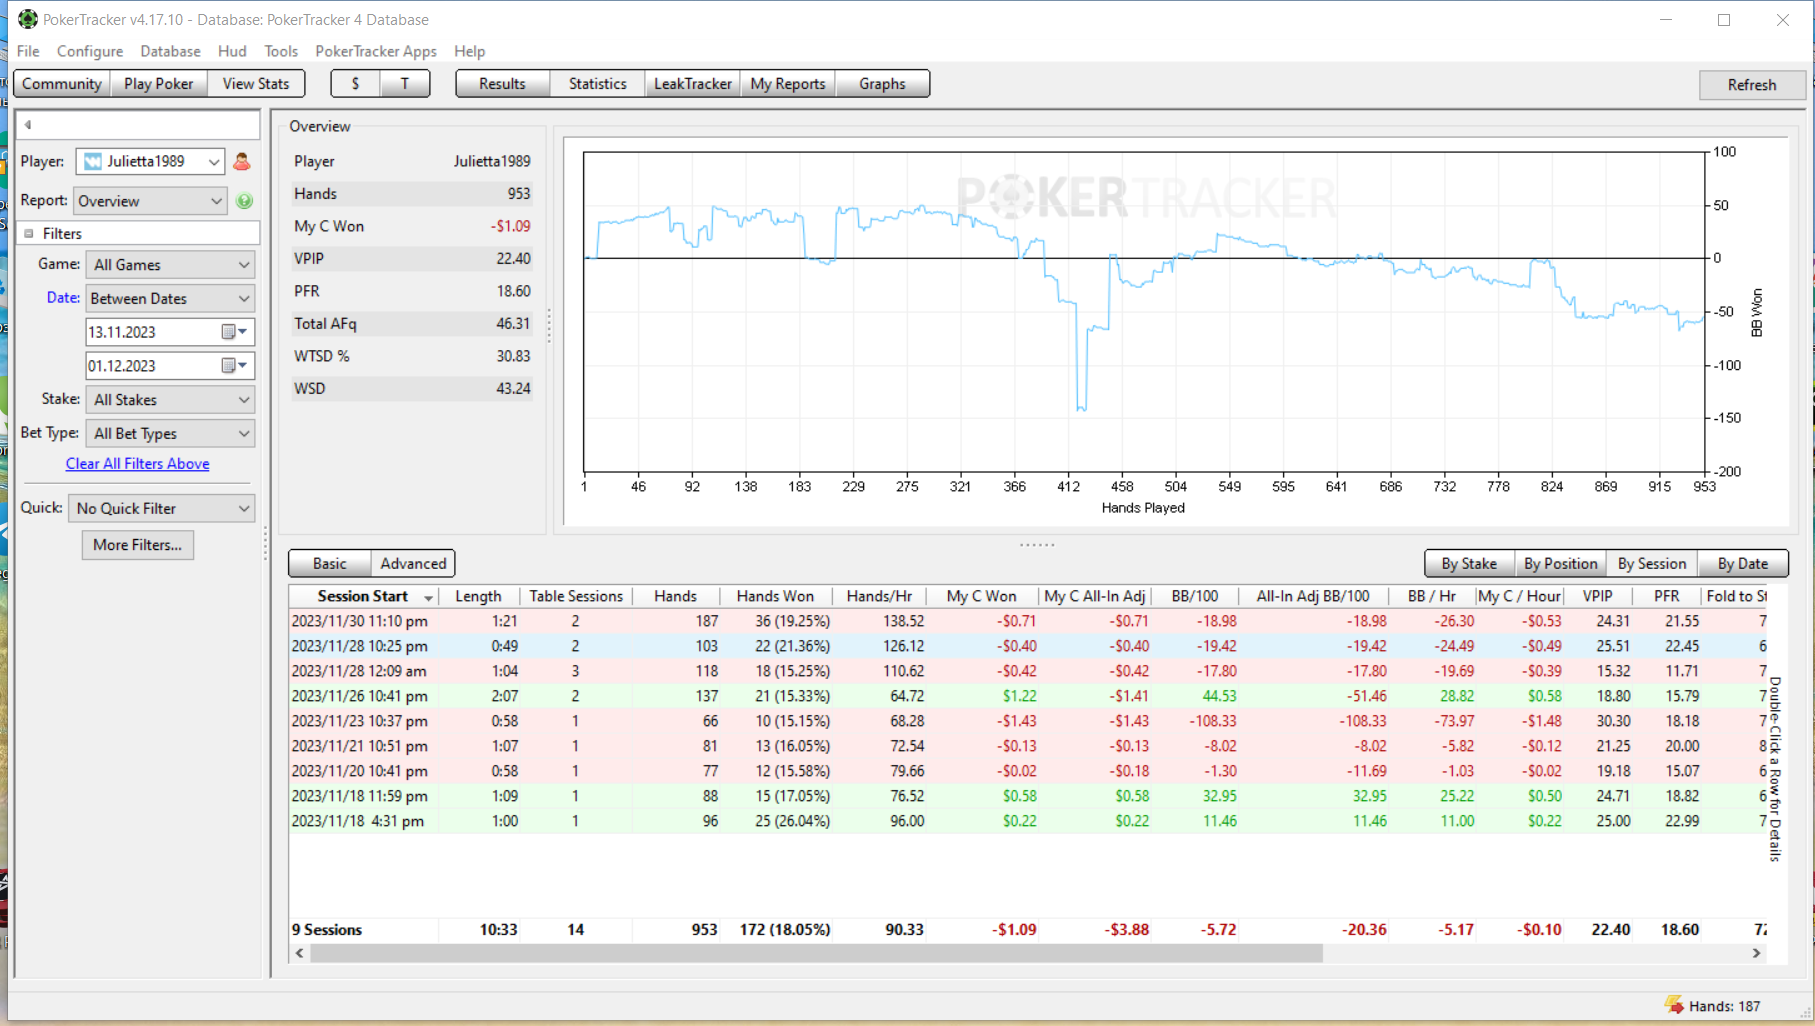Select the Advanced view toggle
Viewport: 1815px width, 1026px height.
coord(413,564)
